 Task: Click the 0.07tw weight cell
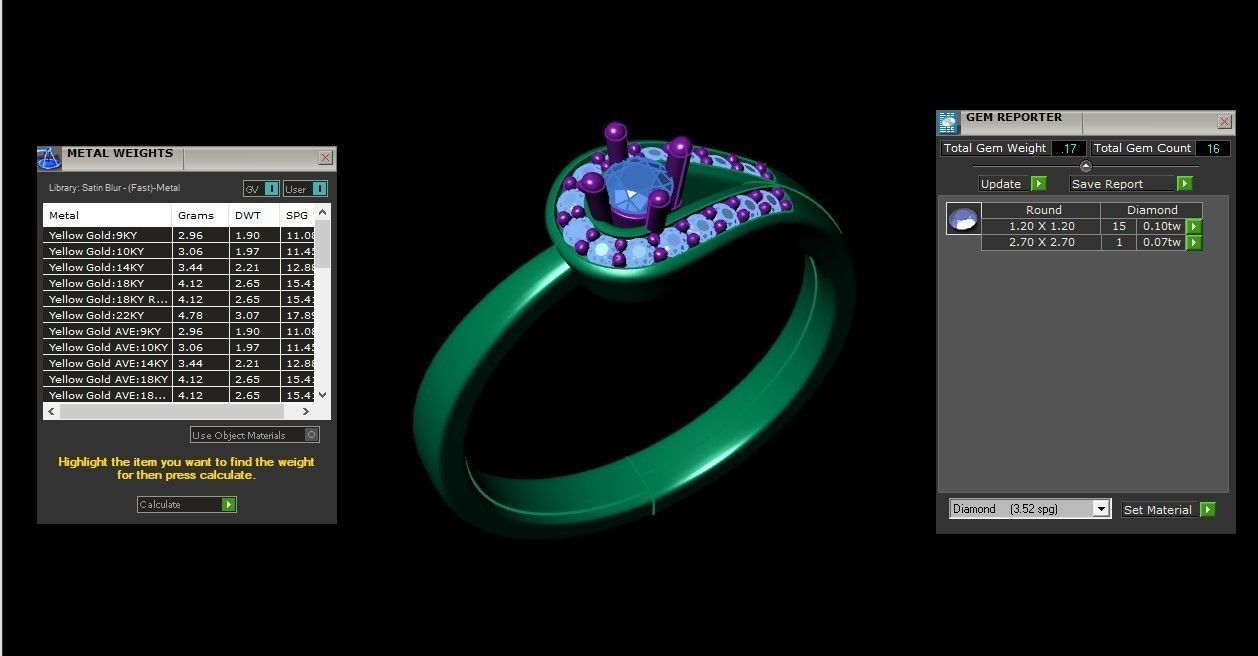point(1161,243)
